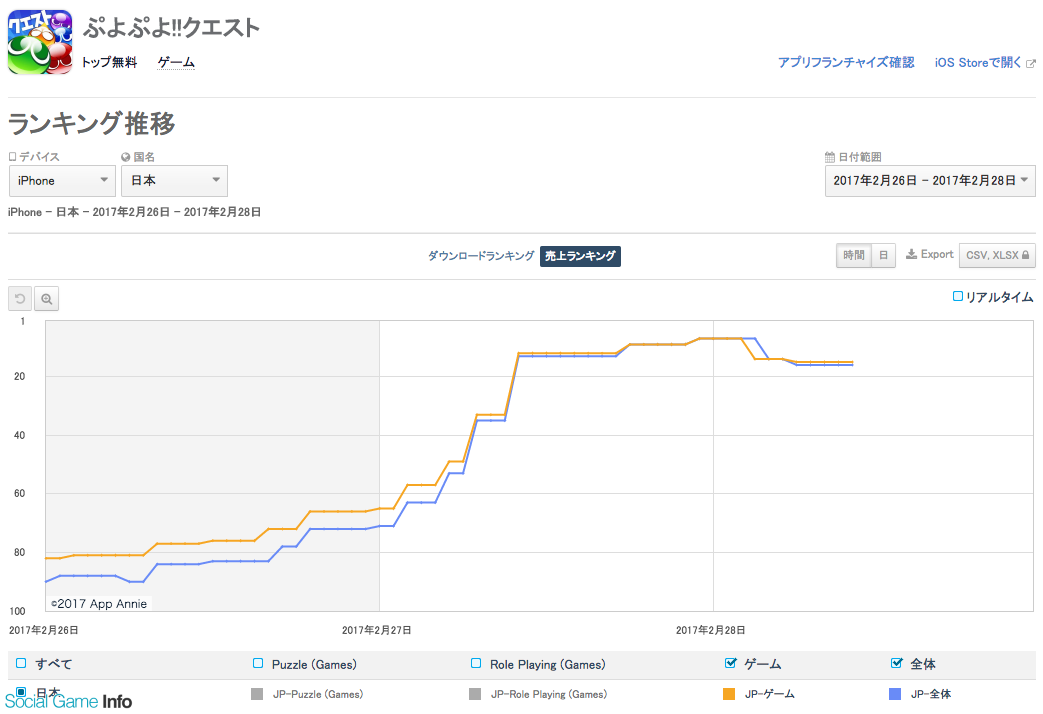Click the chart reset zoom icon
The width and height of the screenshot is (1043, 714).
click(20, 299)
